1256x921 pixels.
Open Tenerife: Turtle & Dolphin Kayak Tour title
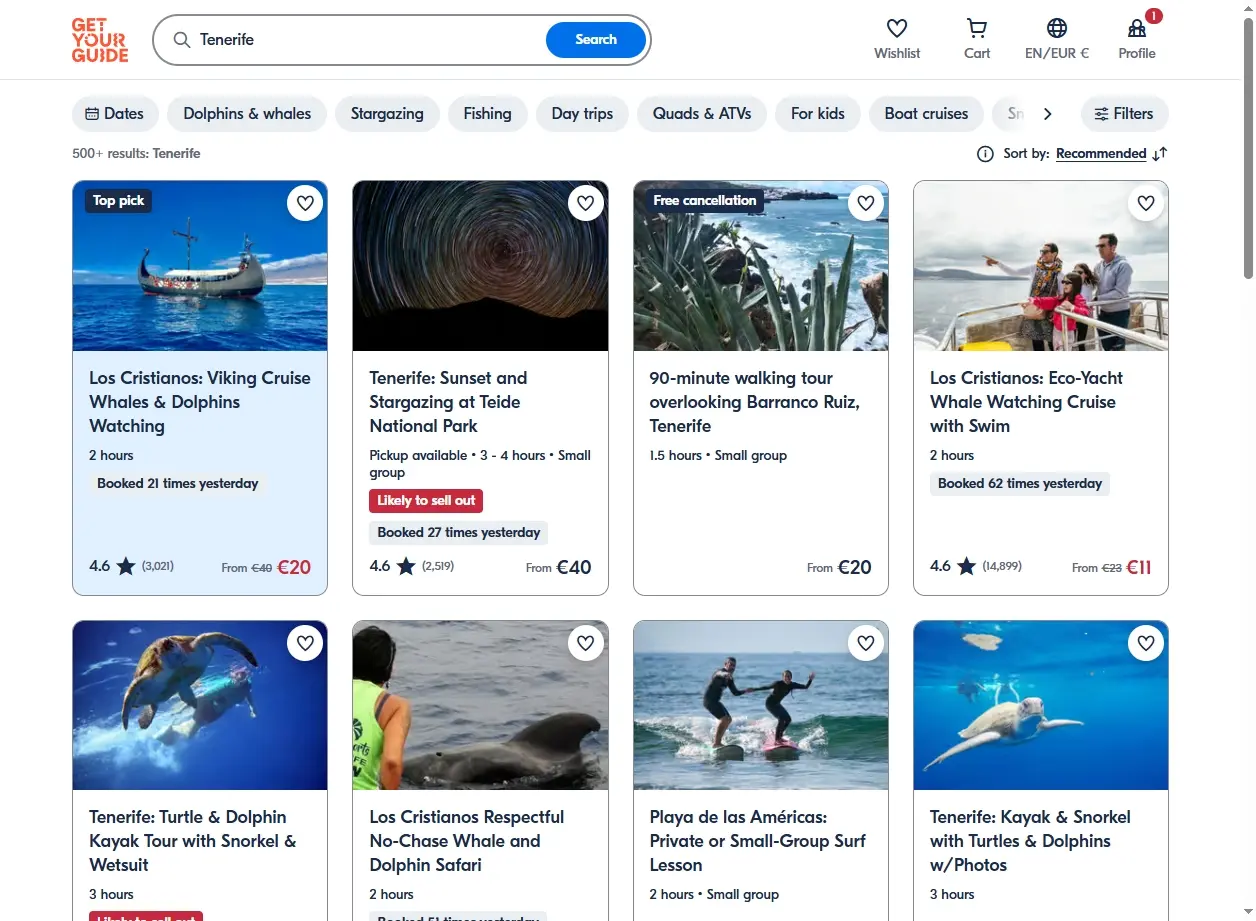coord(193,841)
